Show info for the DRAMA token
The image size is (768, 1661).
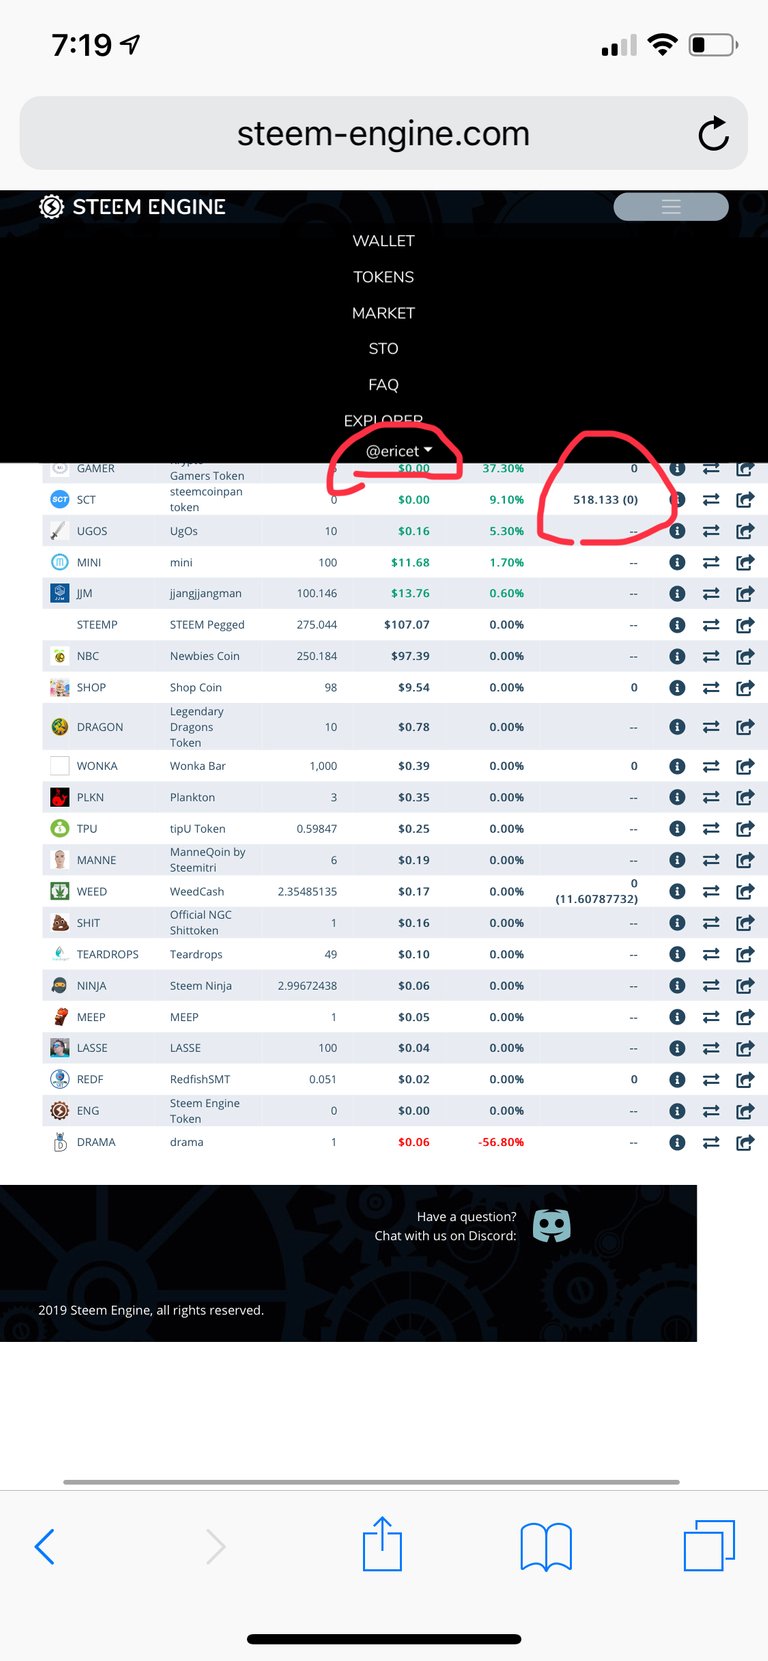coord(677,1142)
